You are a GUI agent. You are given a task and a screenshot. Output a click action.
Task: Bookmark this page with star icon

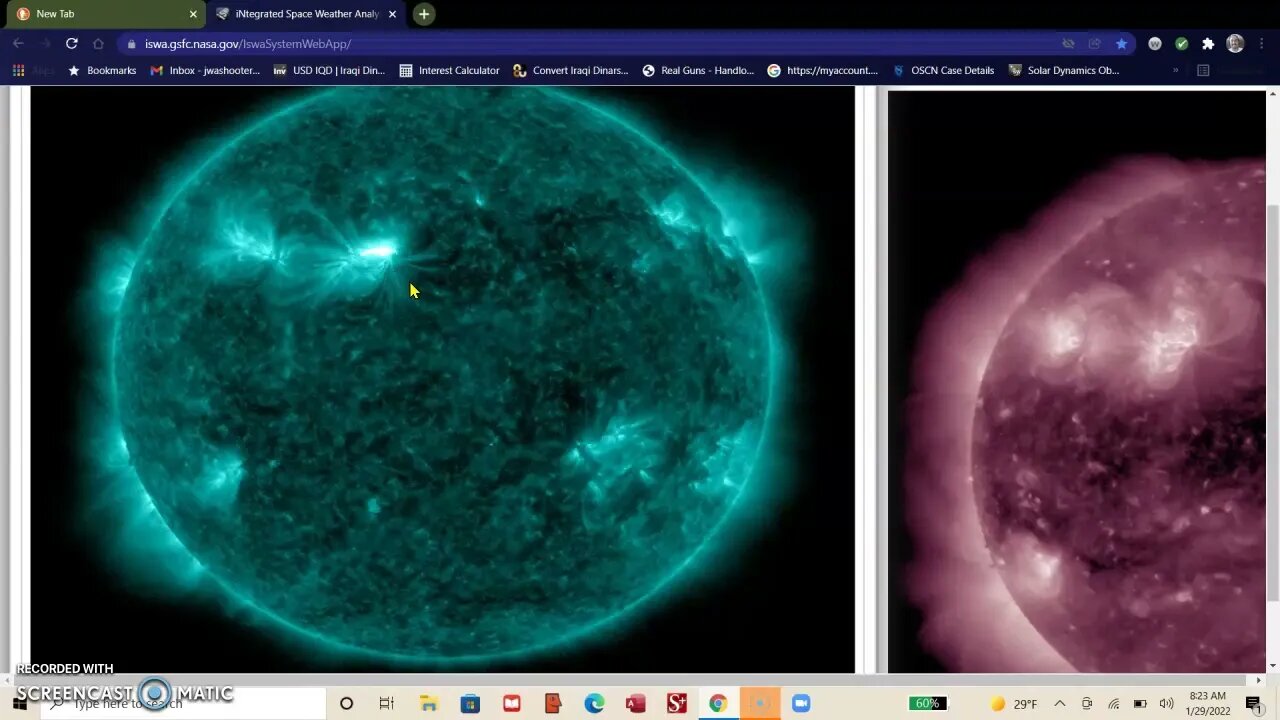point(1121,44)
